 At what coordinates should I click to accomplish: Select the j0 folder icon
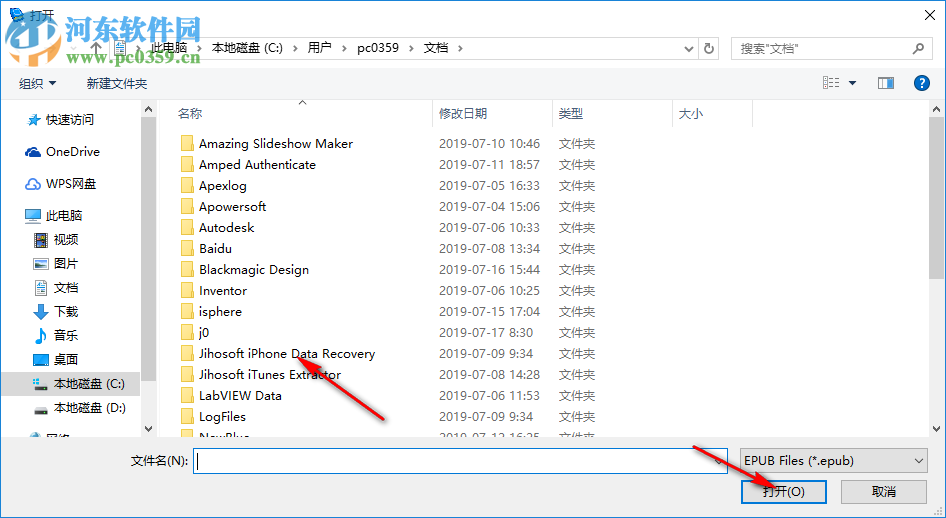click(x=188, y=333)
